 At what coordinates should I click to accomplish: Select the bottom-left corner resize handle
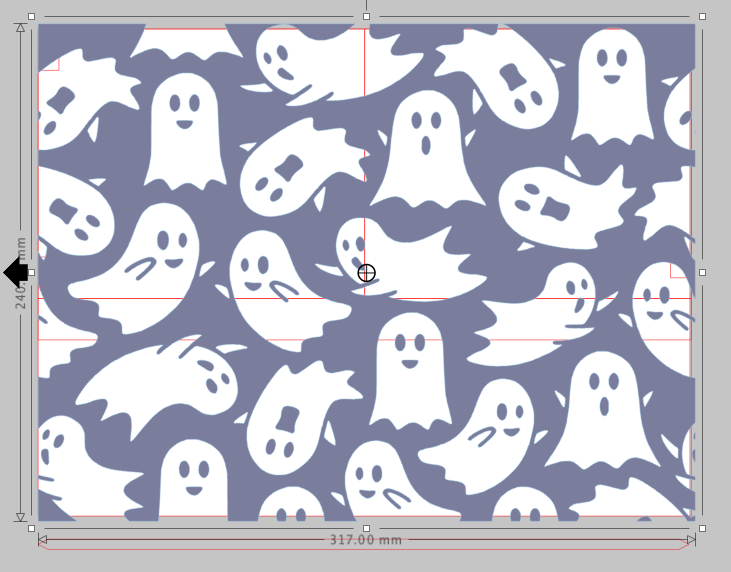(31, 528)
